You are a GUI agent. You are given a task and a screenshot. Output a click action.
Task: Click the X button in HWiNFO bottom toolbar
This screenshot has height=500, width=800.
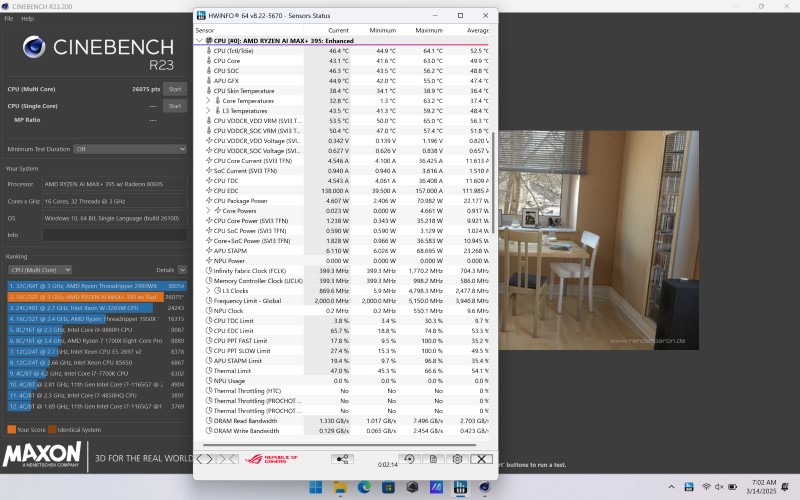[x=481, y=459]
